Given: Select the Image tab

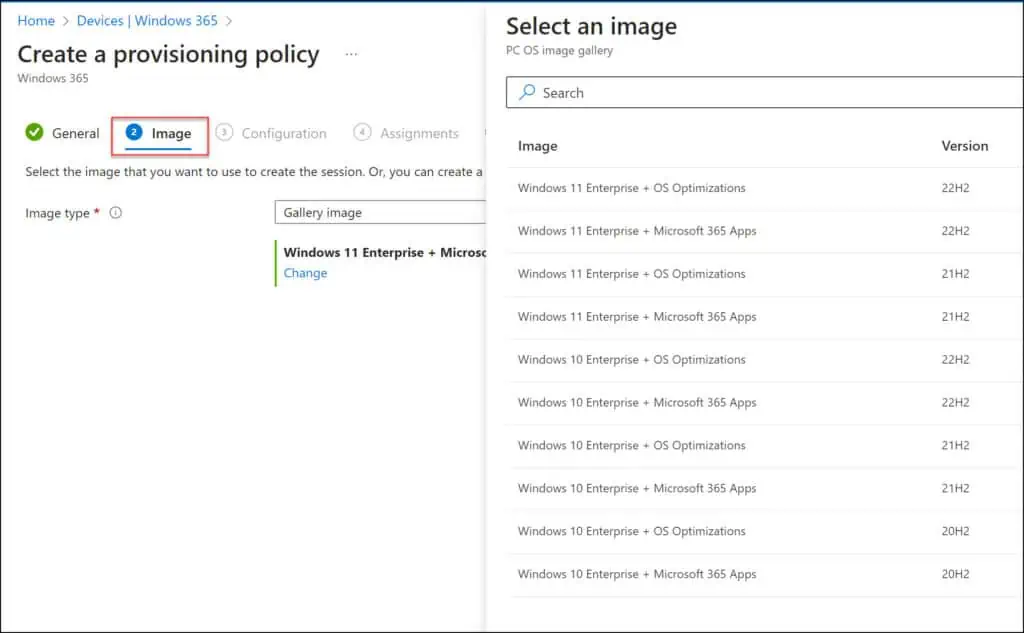Looking at the screenshot, I should [x=159, y=134].
